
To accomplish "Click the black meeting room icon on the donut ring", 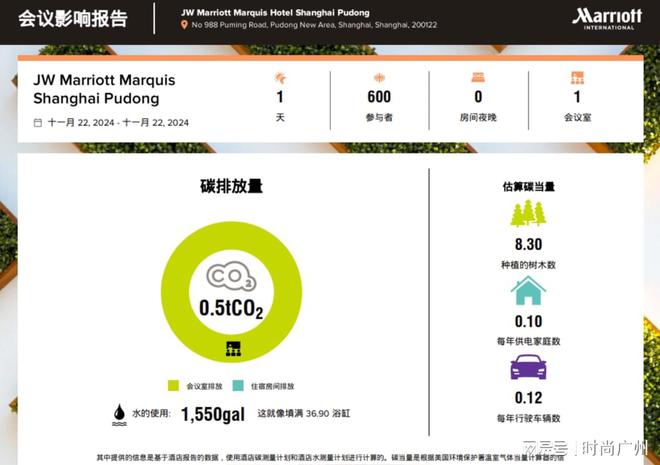I will click(234, 349).
